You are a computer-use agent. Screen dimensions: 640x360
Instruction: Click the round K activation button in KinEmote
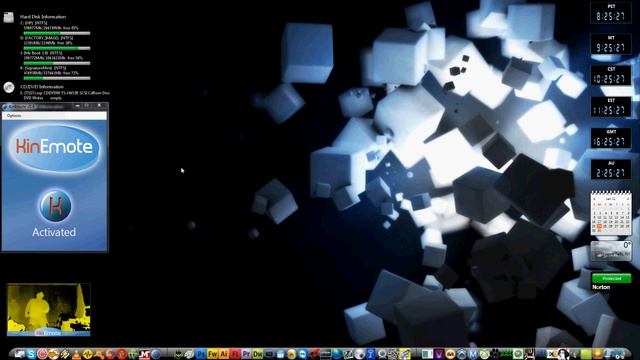pos(56,206)
